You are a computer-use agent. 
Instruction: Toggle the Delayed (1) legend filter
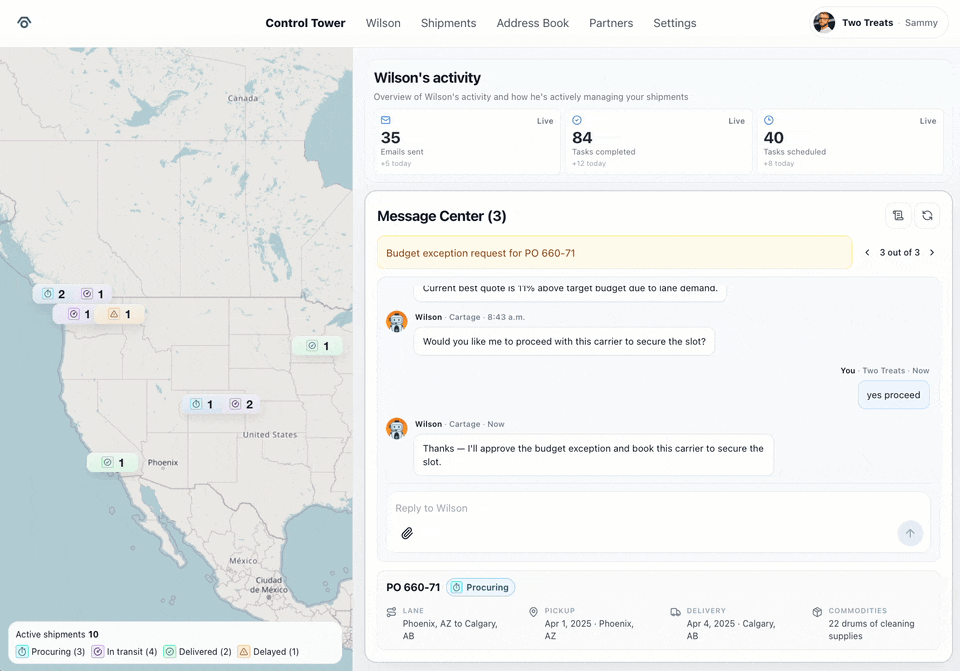point(268,652)
